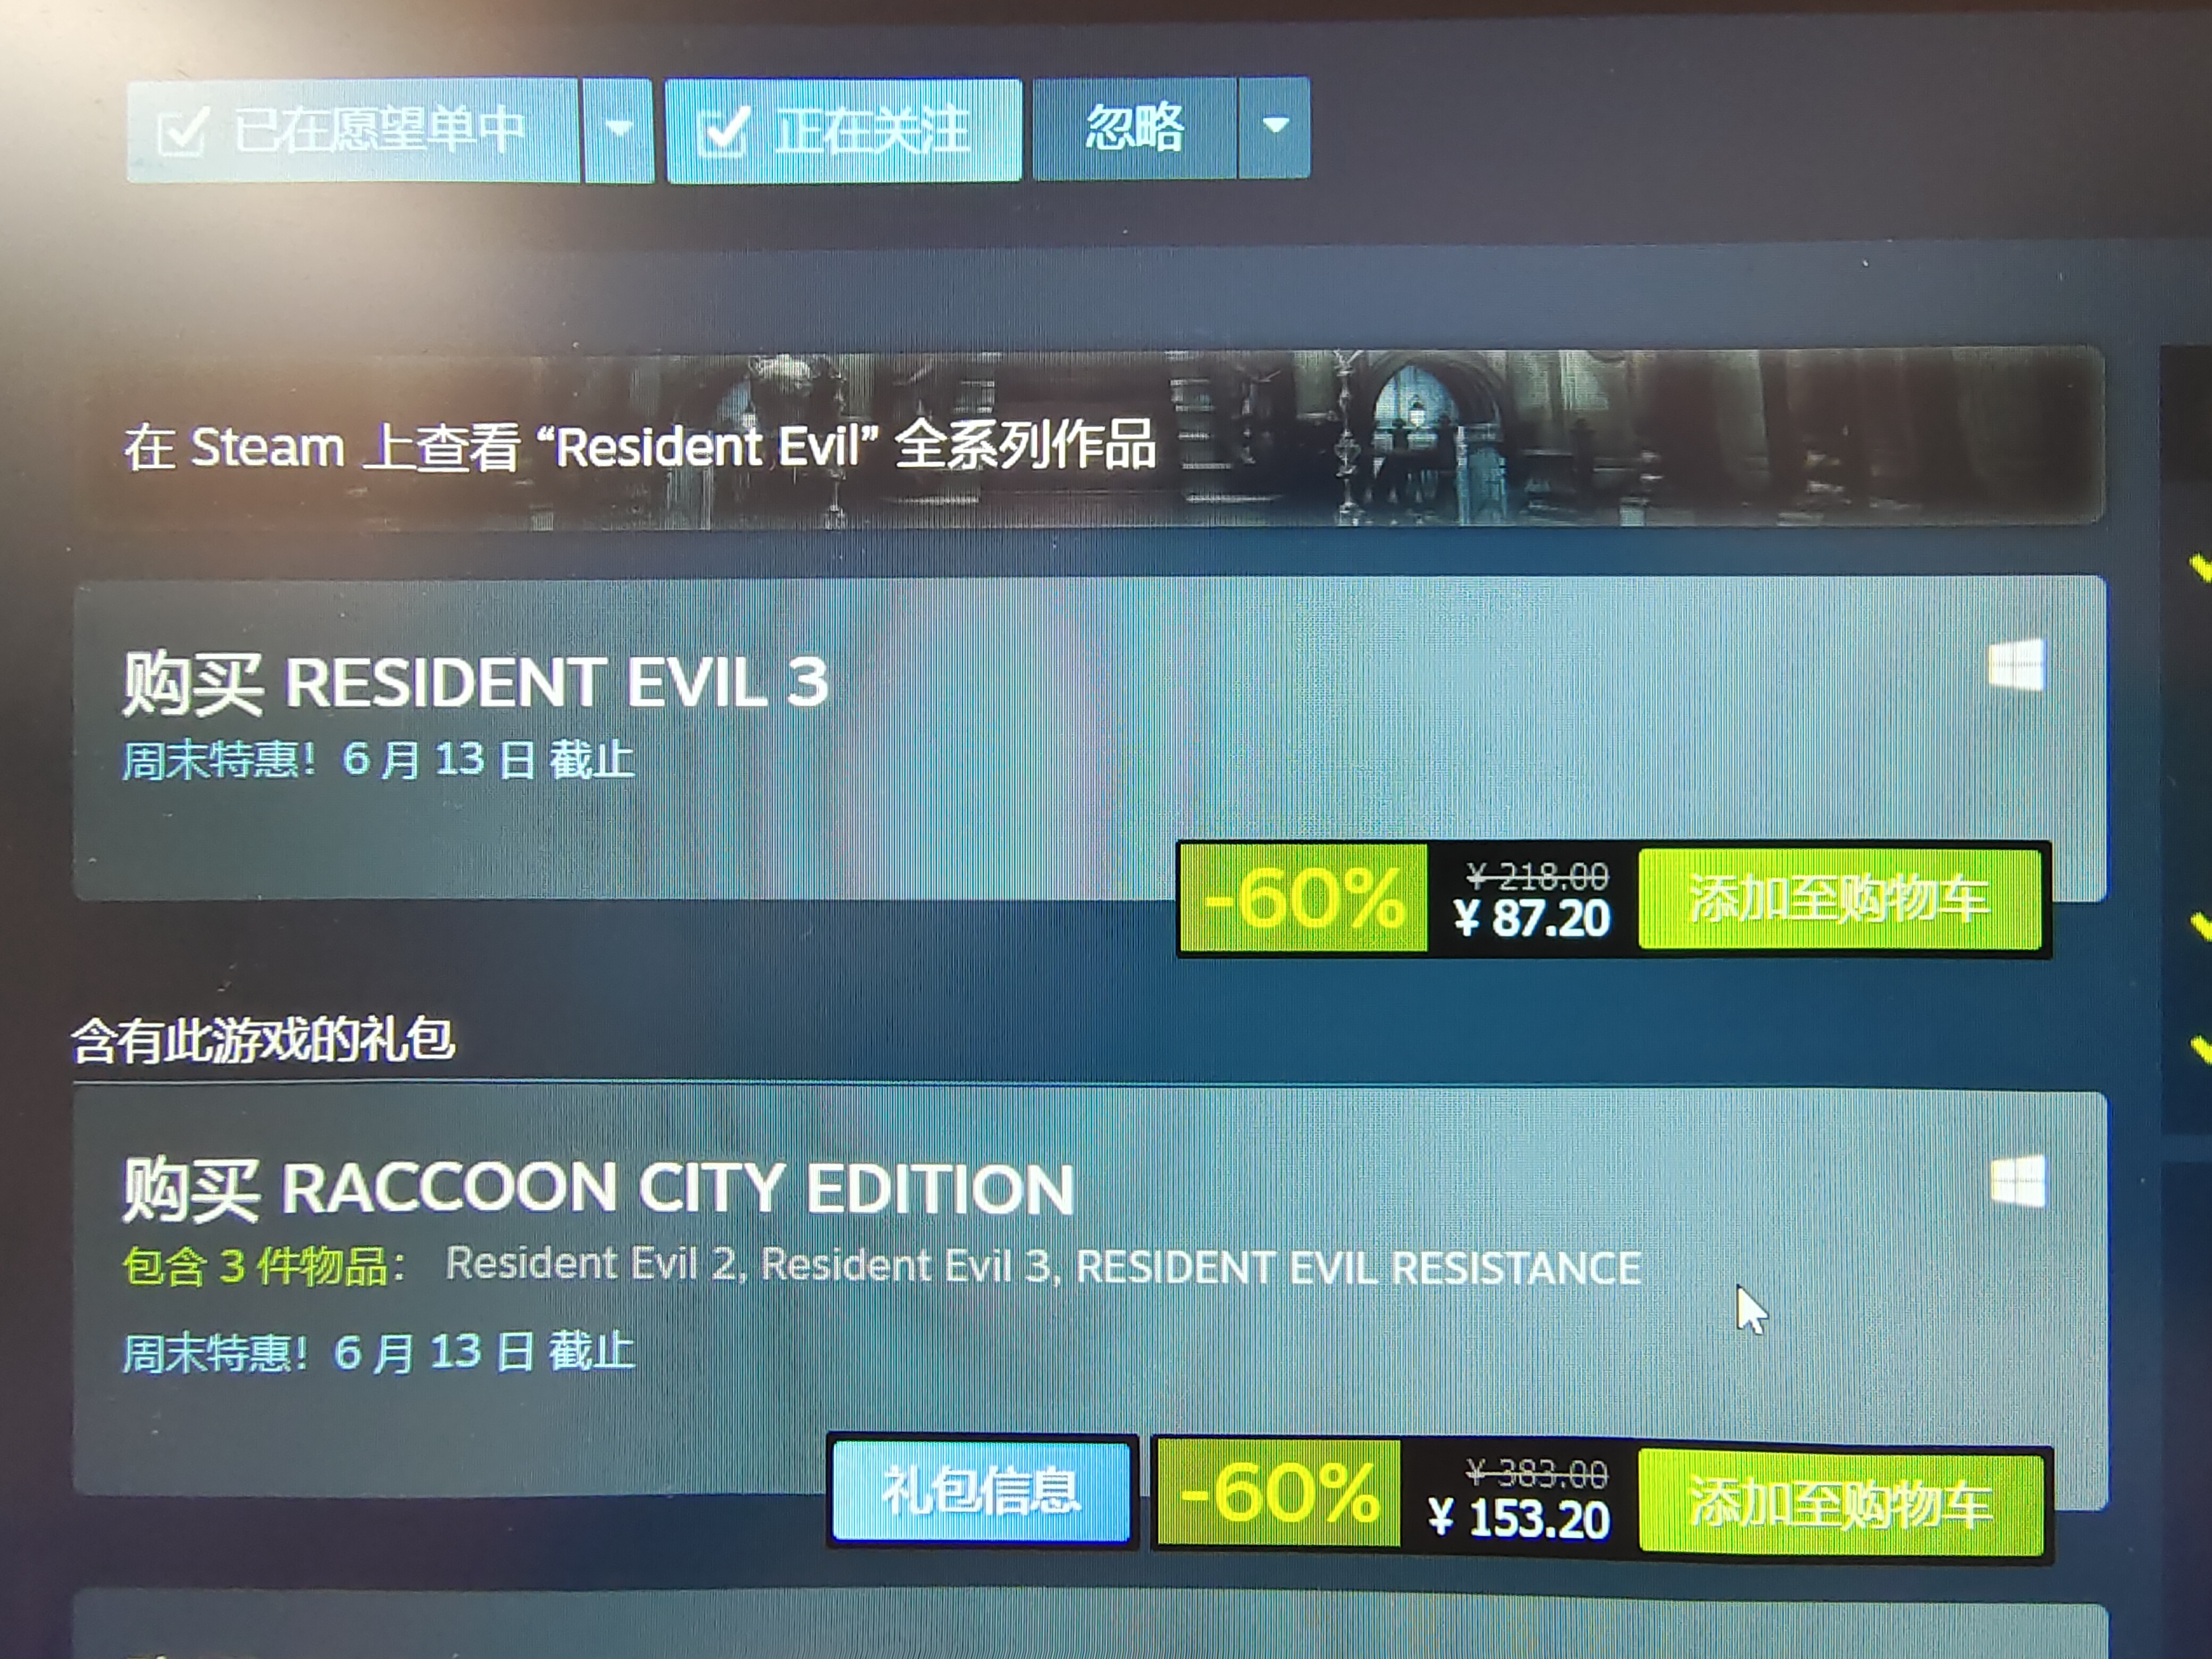The width and height of the screenshot is (2212, 1659).
Task: Toggle the 正在关注 follow button
Action: click(x=843, y=131)
